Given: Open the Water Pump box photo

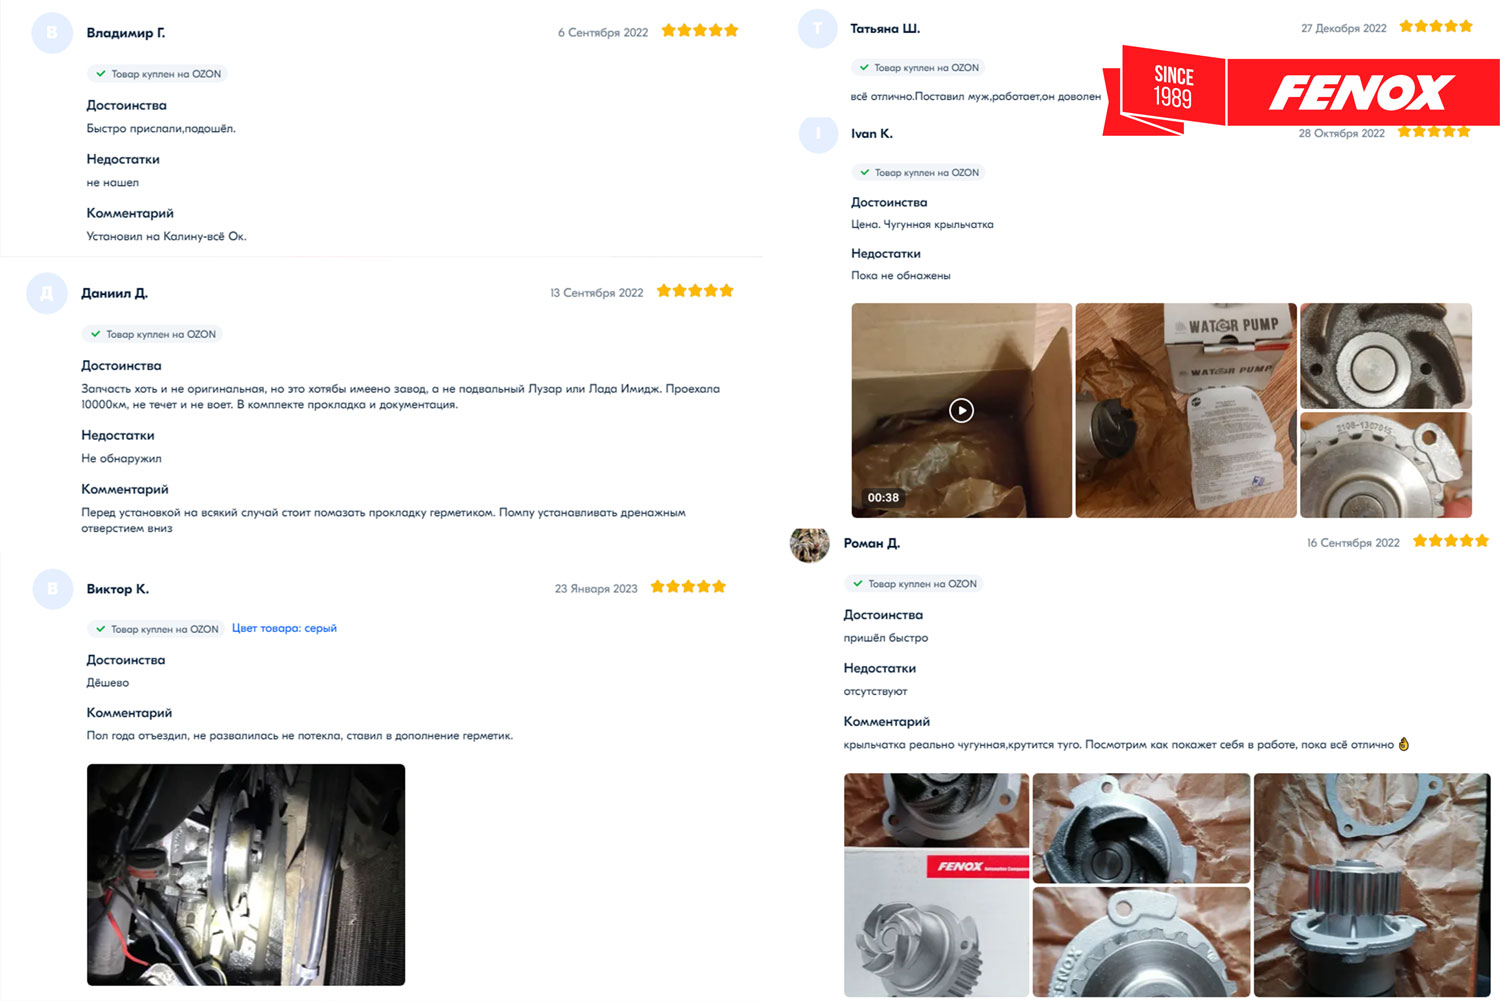Looking at the screenshot, I should (x=1186, y=410).
